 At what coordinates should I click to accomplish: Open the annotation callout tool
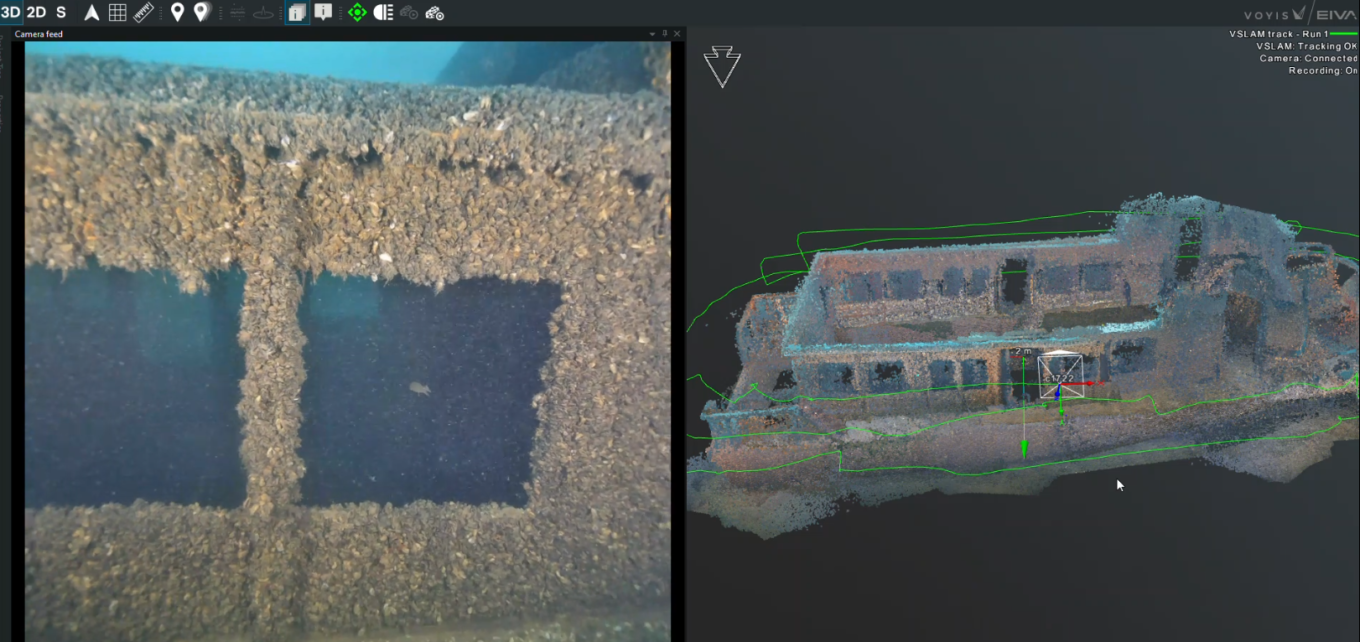coord(323,13)
